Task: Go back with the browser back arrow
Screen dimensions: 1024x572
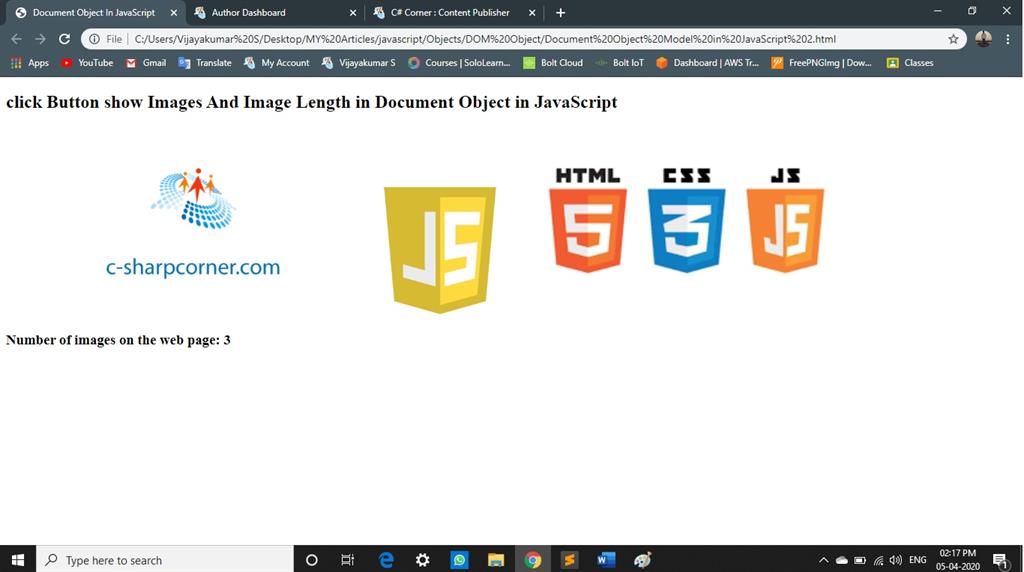Action: point(16,39)
